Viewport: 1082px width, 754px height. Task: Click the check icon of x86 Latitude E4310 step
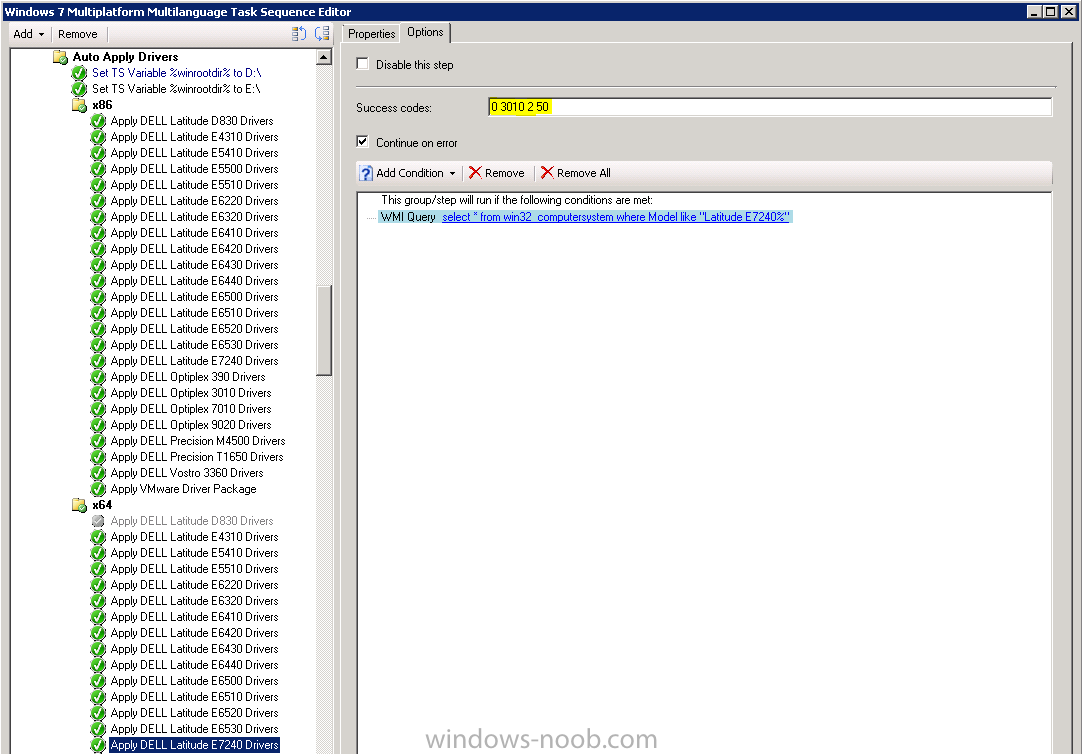click(98, 137)
